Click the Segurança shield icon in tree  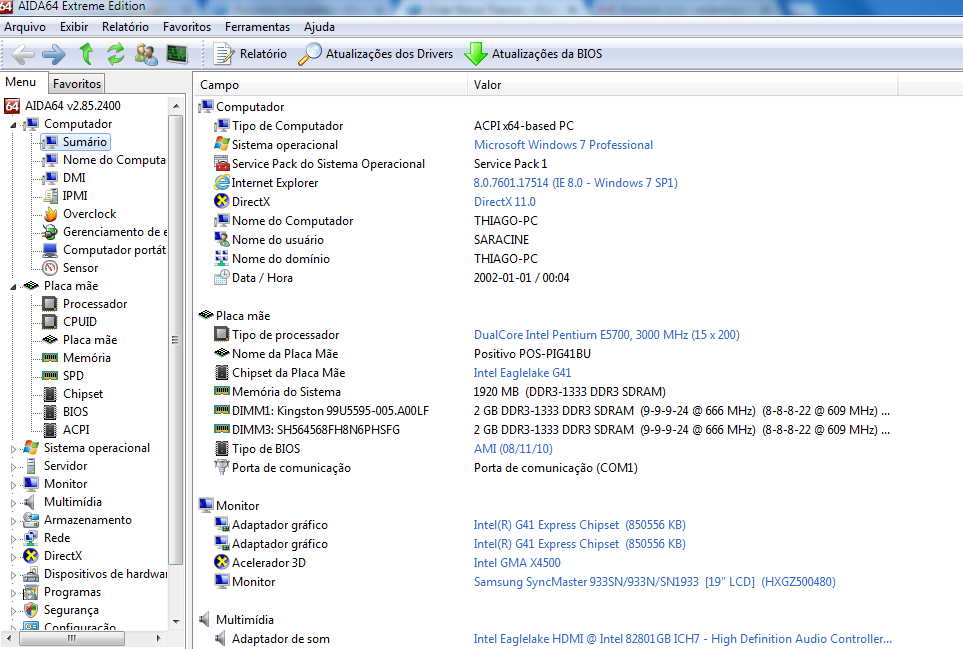click(x=31, y=610)
